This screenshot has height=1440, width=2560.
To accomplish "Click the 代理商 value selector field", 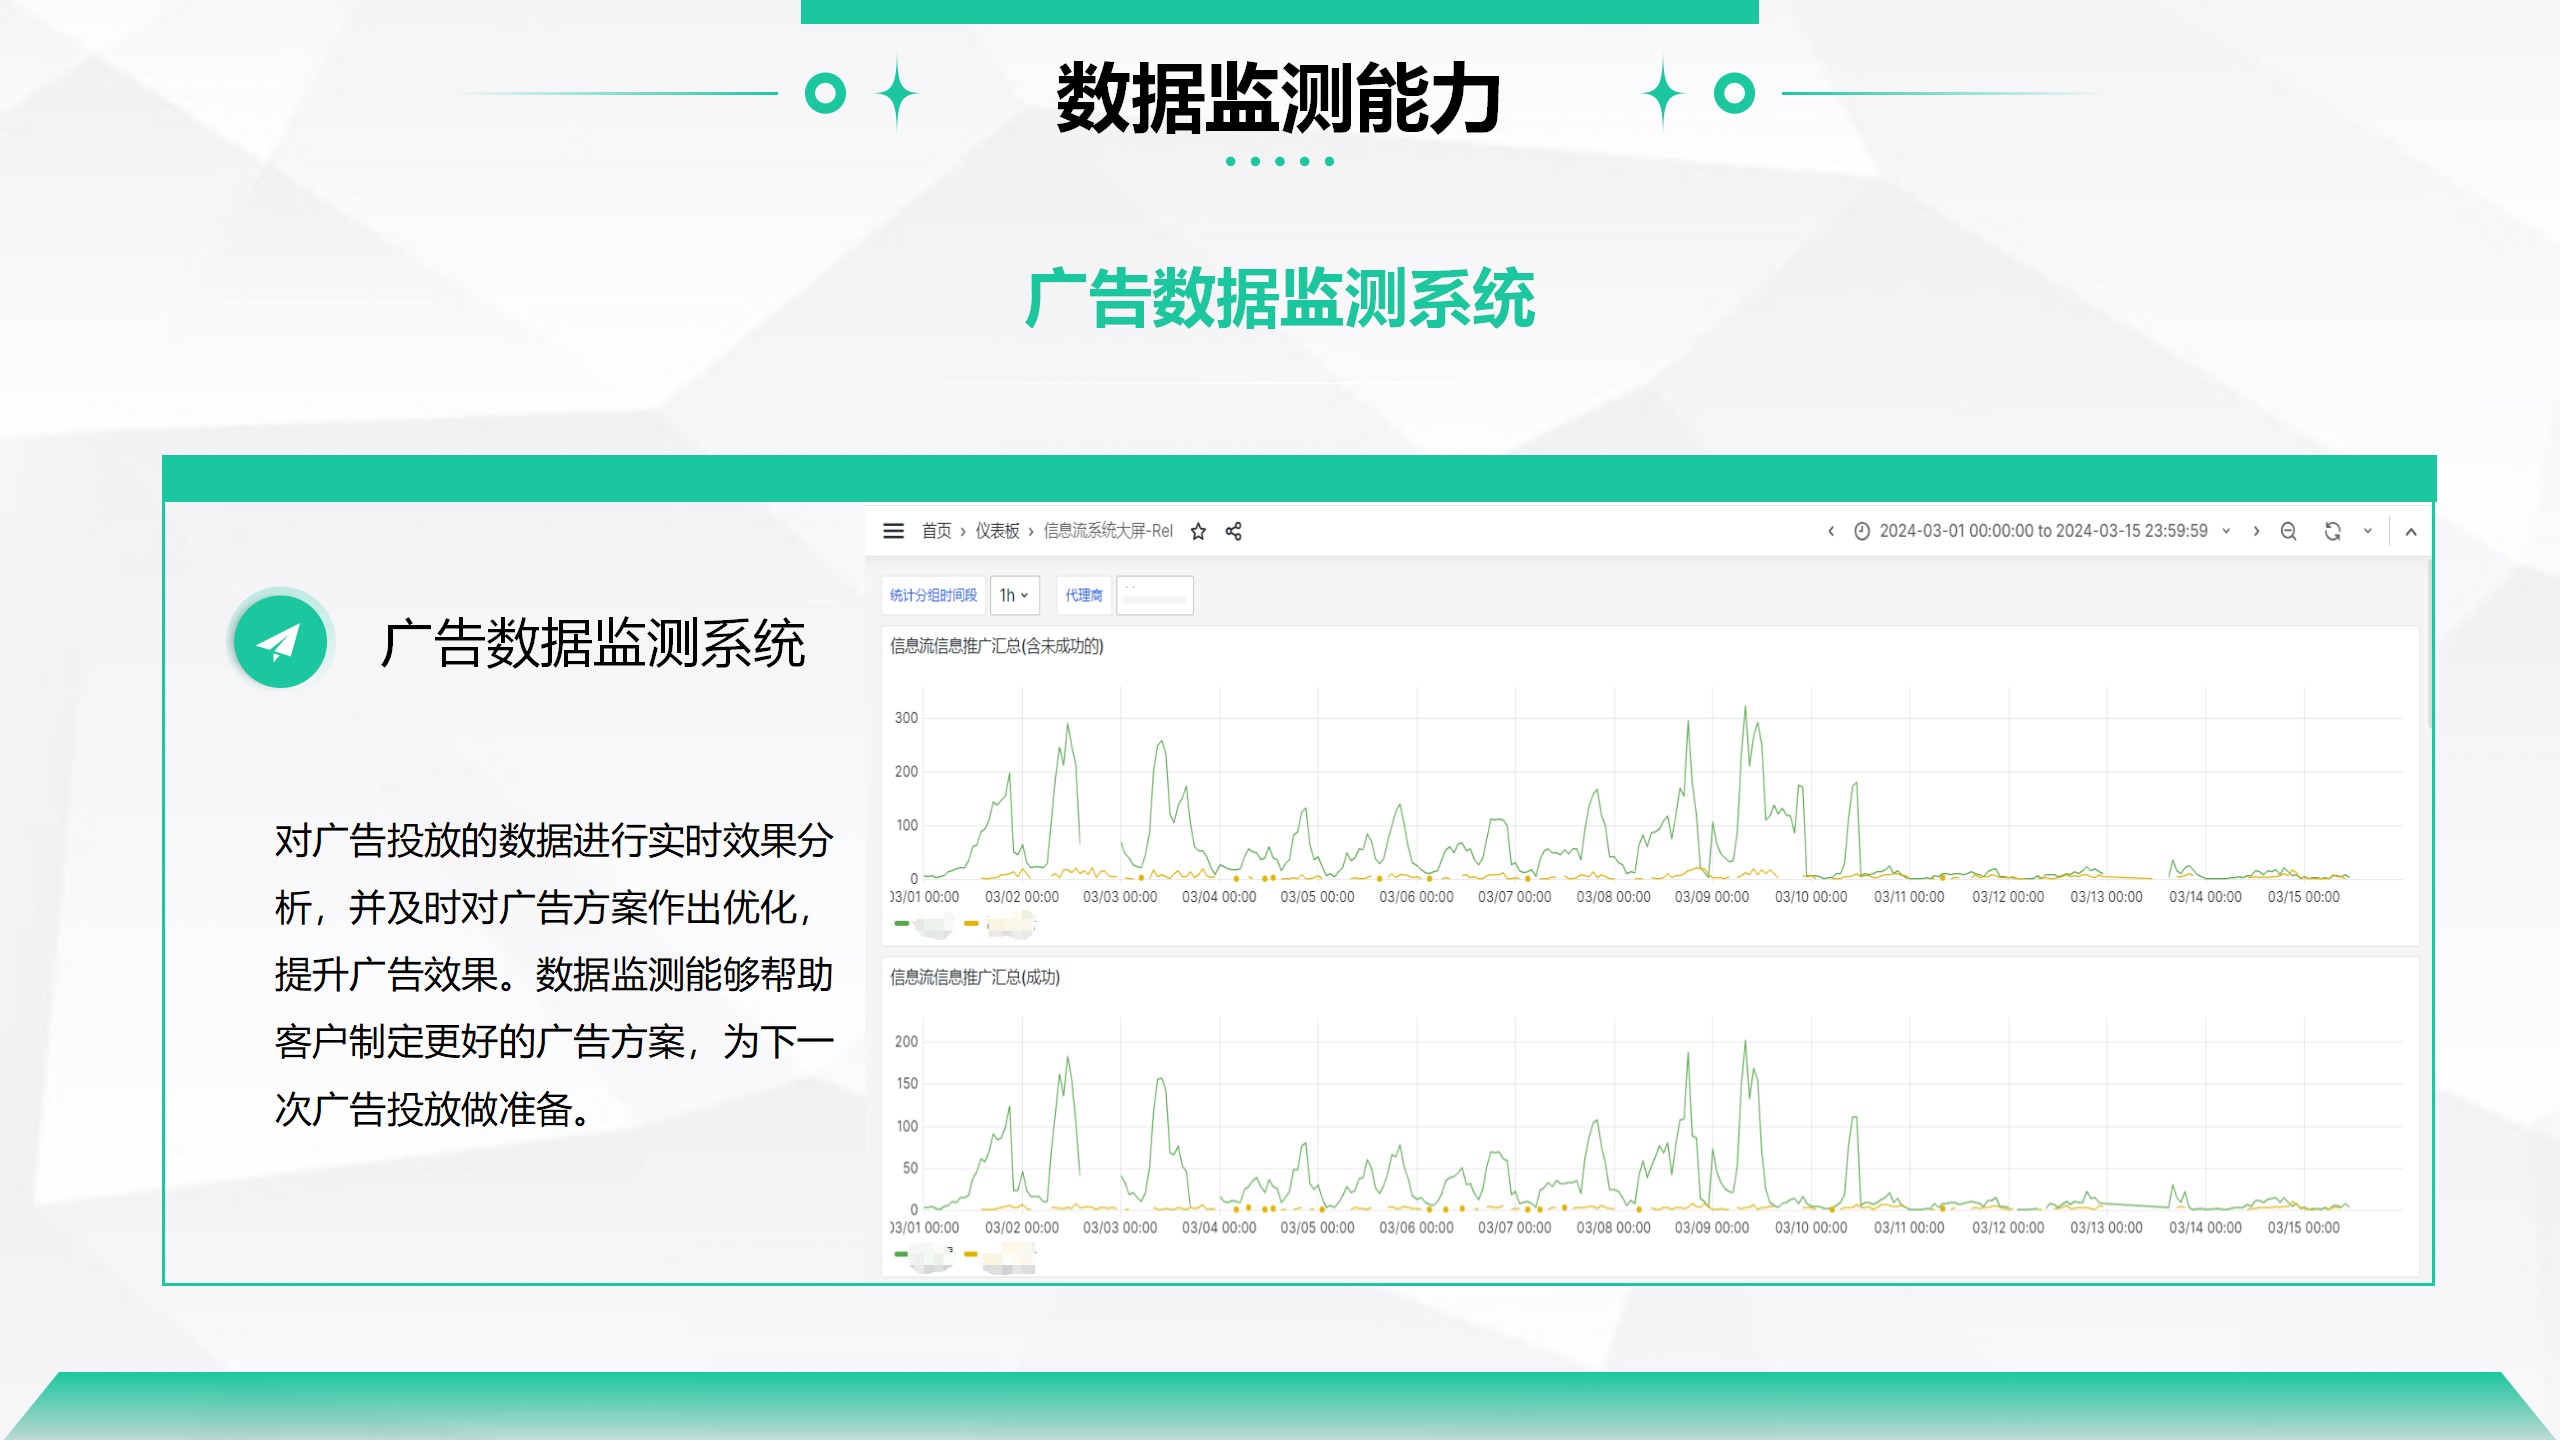I will [x=1154, y=597].
